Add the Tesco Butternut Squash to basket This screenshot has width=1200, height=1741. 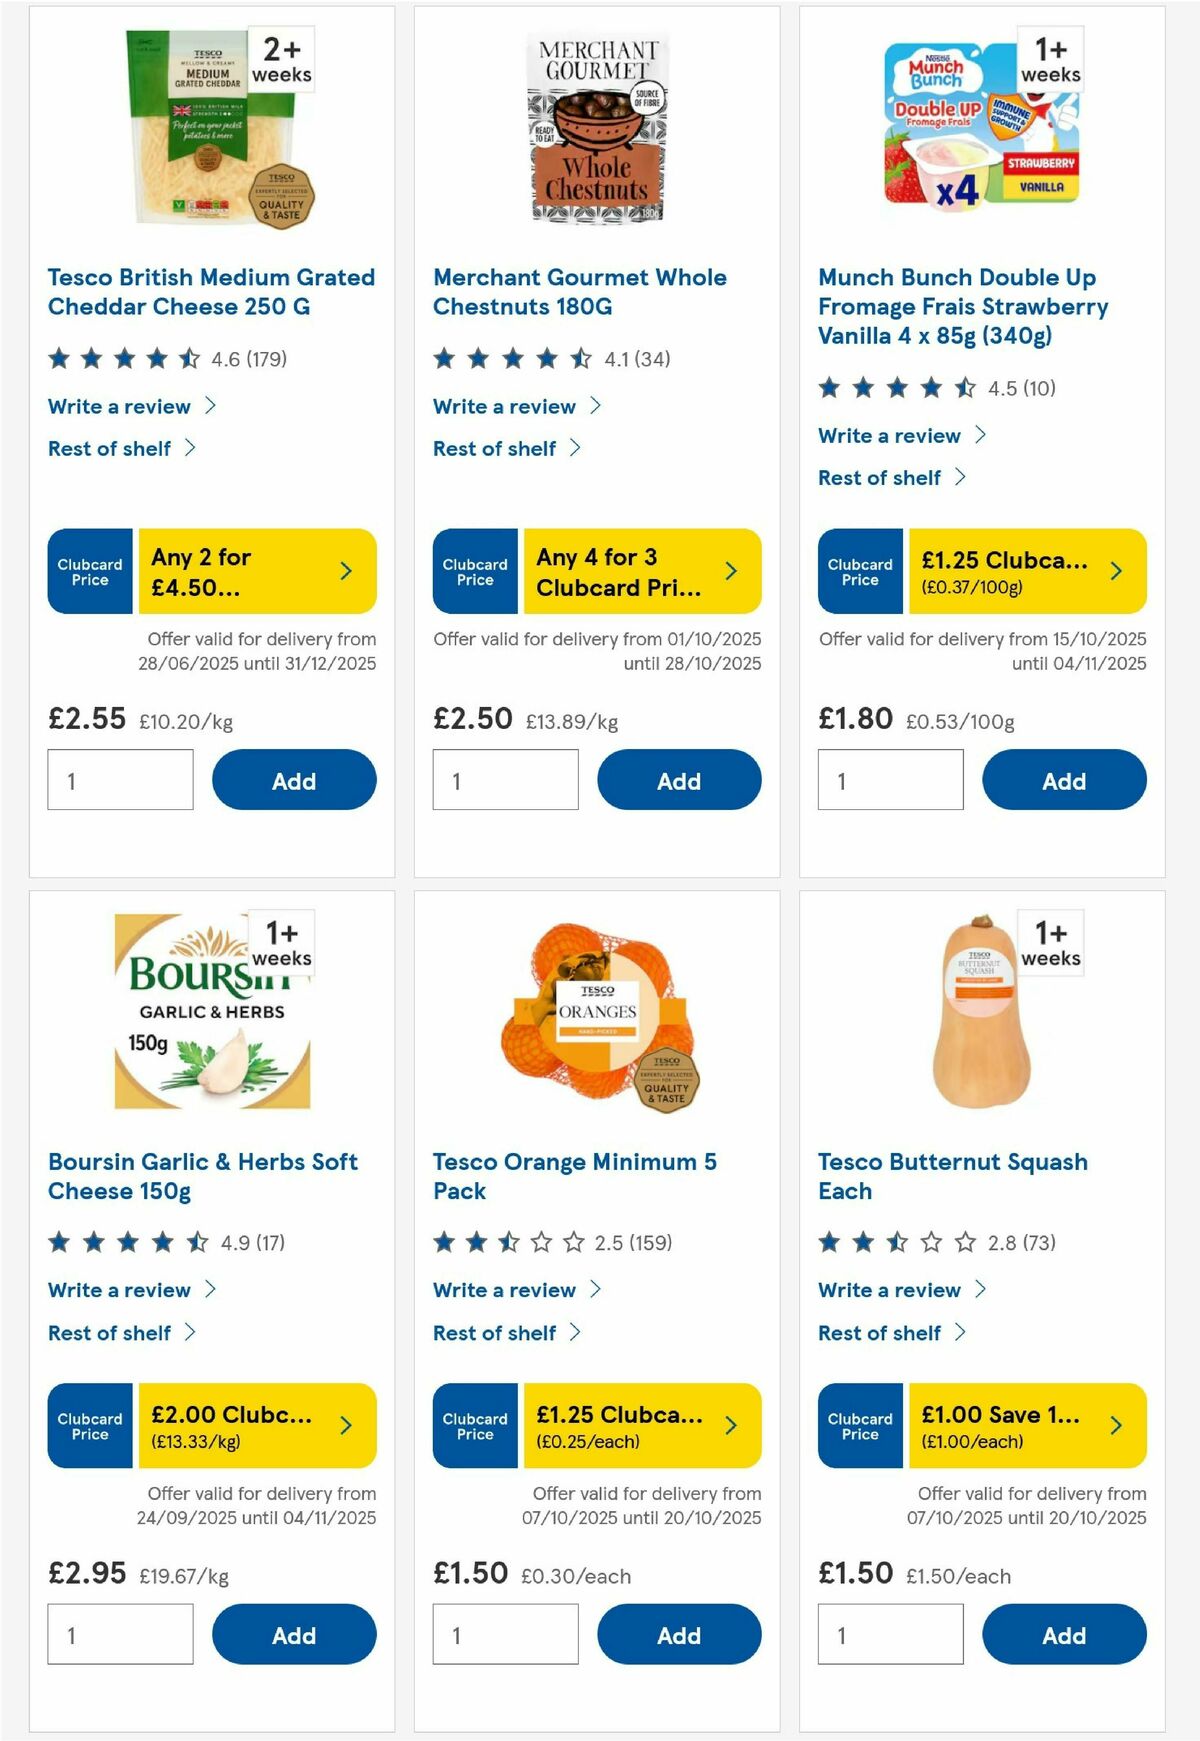(1064, 1634)
